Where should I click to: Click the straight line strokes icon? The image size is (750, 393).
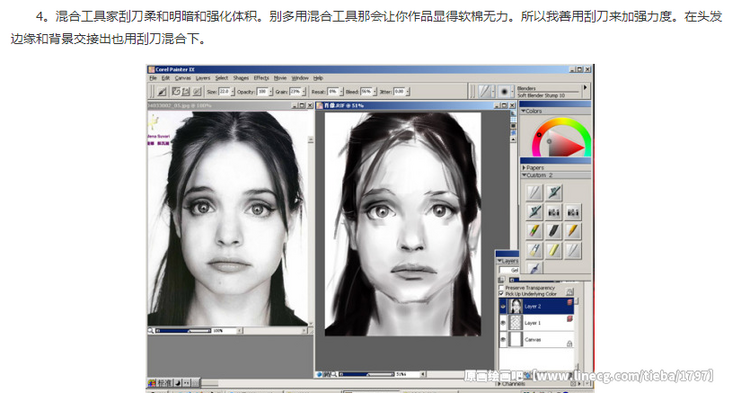186,91
